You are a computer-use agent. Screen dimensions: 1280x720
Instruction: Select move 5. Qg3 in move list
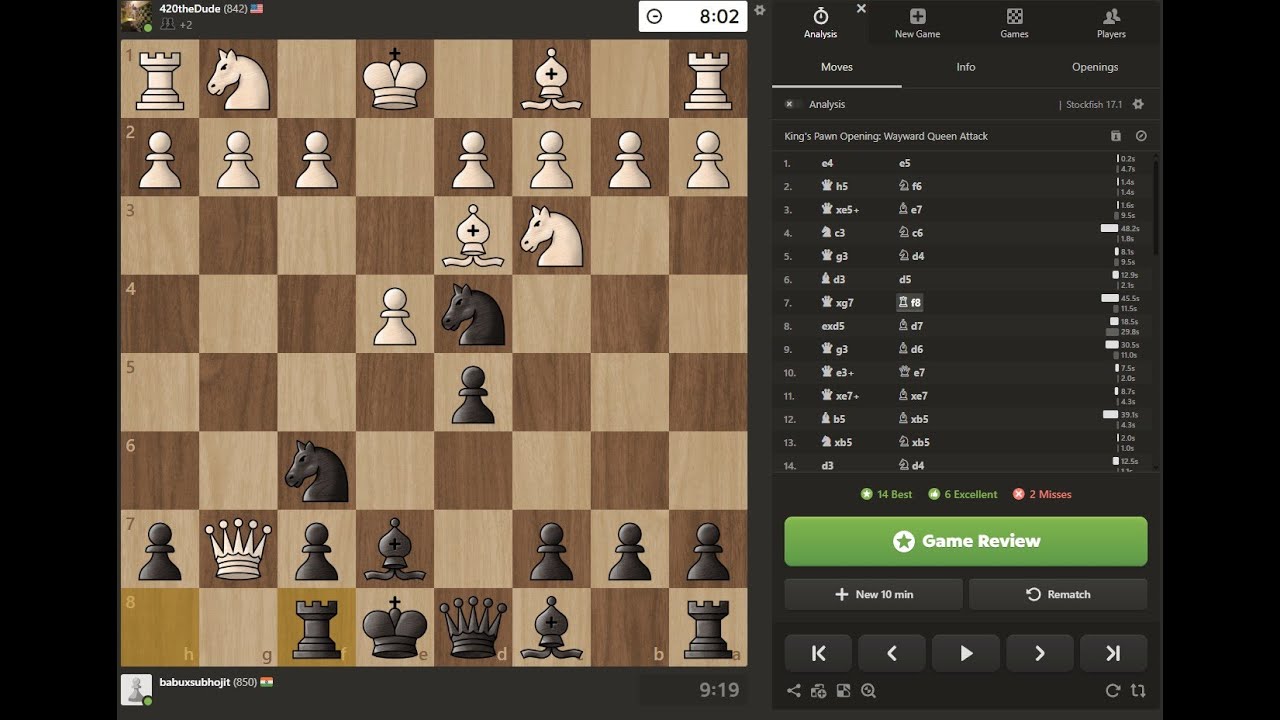[835, 256]
